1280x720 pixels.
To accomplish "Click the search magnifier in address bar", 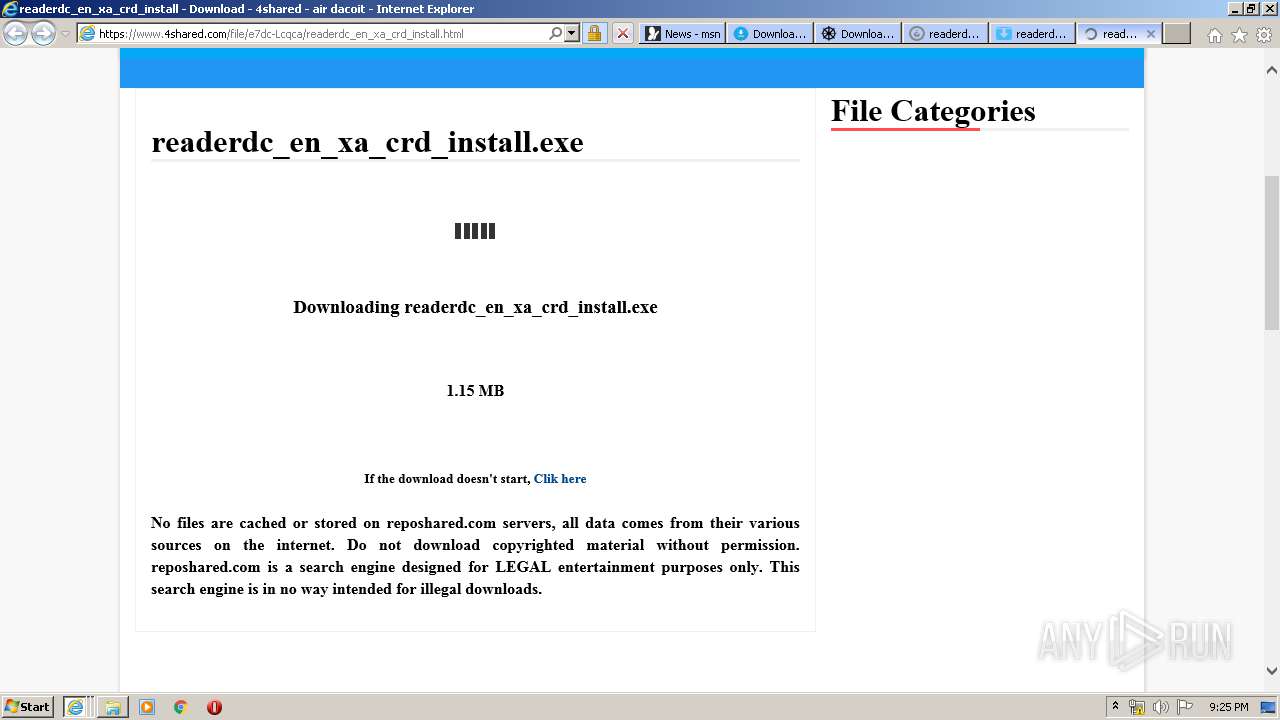I will [556, 33].
